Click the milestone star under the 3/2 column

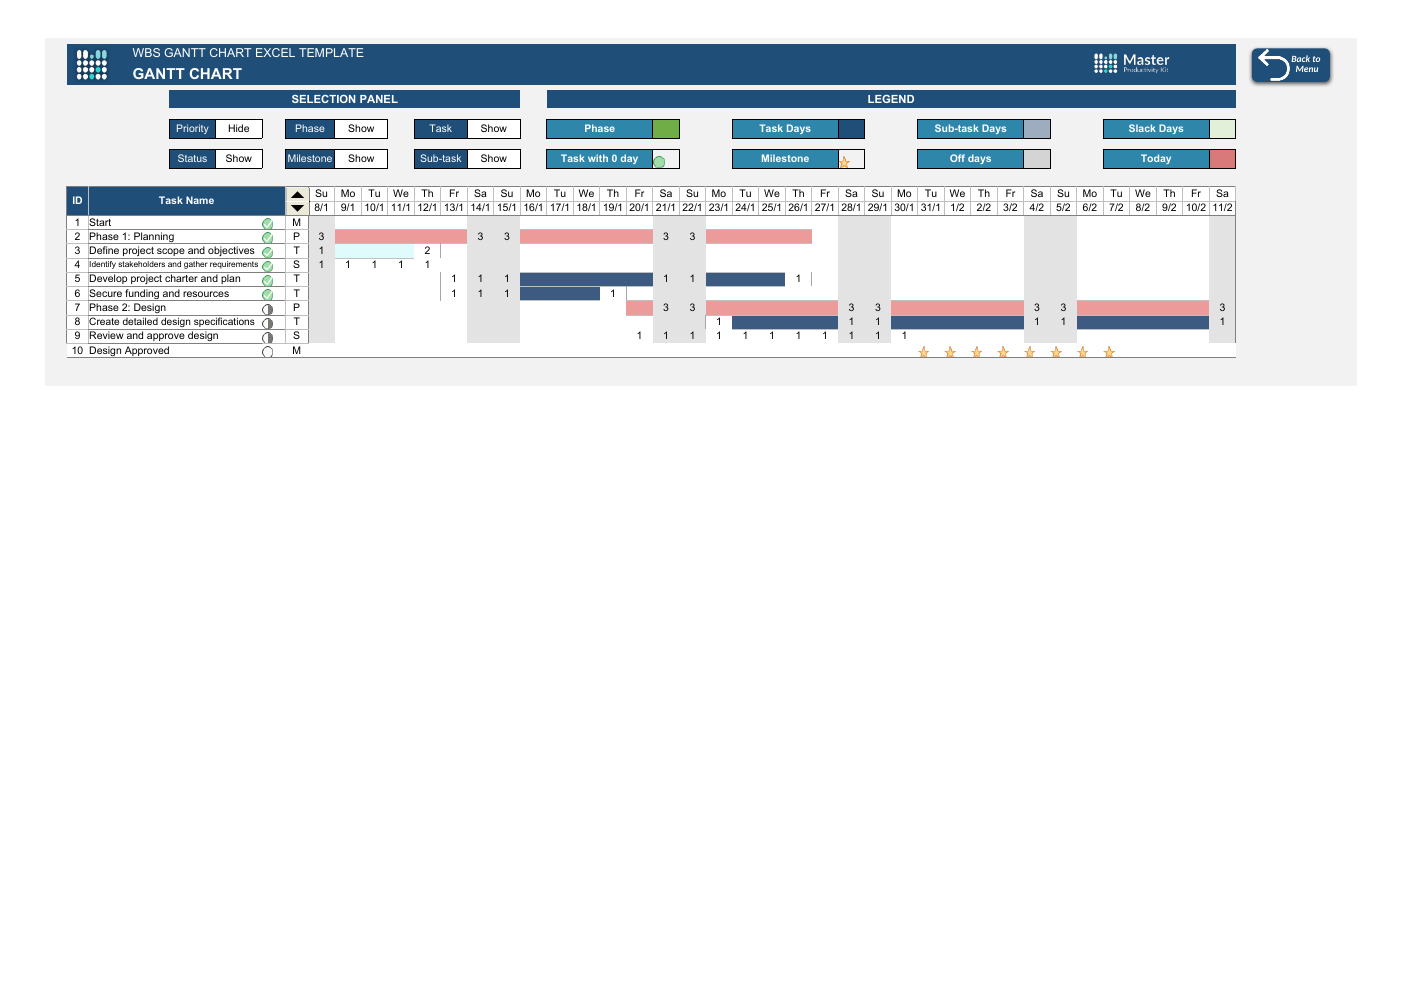[x=1003, y=352]
